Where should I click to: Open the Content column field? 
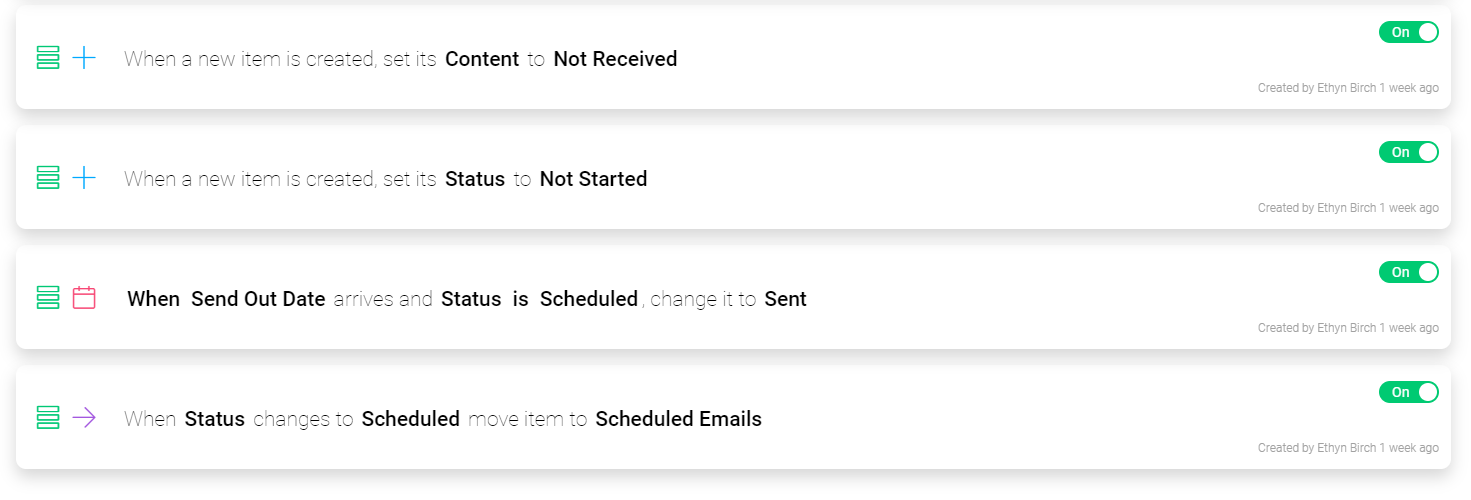tap(482, 59)
